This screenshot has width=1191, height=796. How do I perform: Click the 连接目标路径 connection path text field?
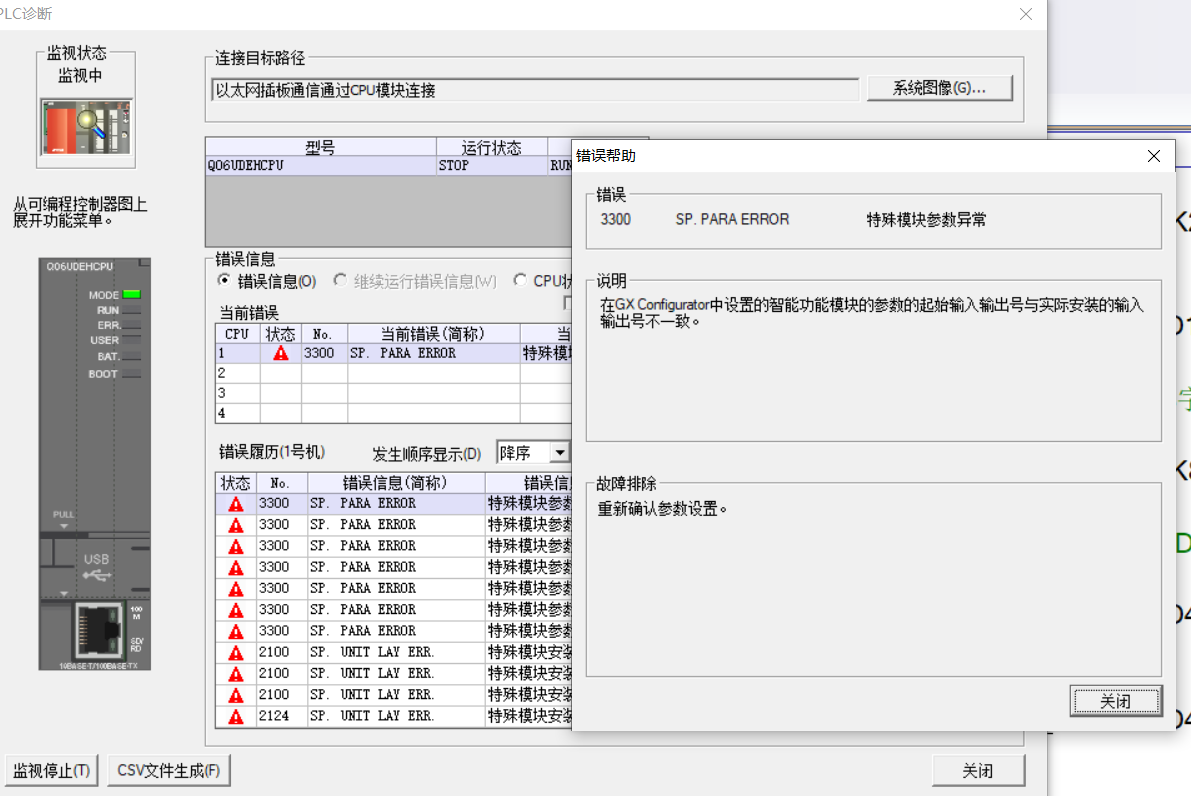536,90
